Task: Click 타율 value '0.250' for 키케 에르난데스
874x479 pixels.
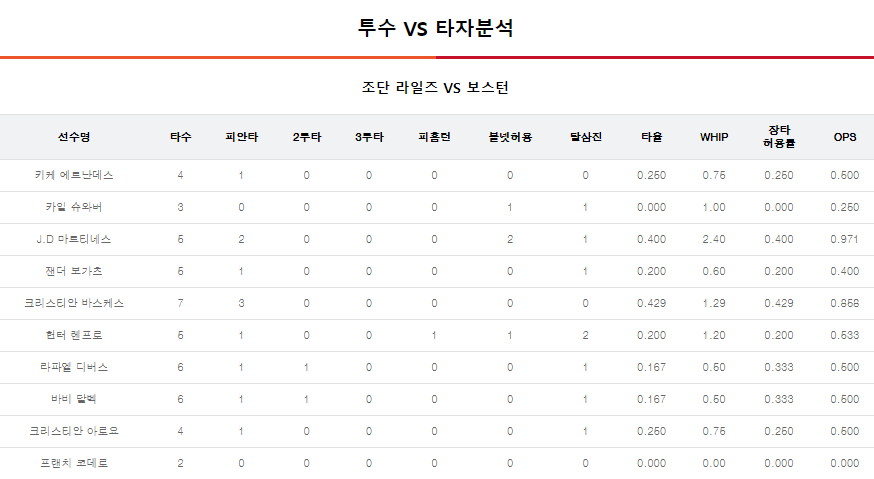Action: 652,175
